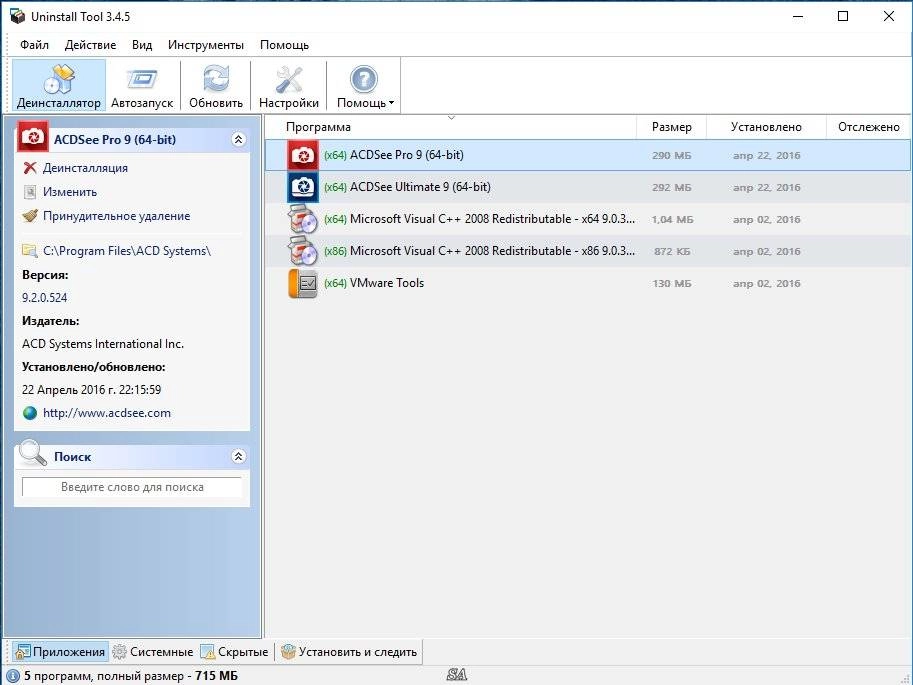The image size is (913, 685).
Task: Start Деинсталляция of the selected program
Action: [x=85, y=168]
